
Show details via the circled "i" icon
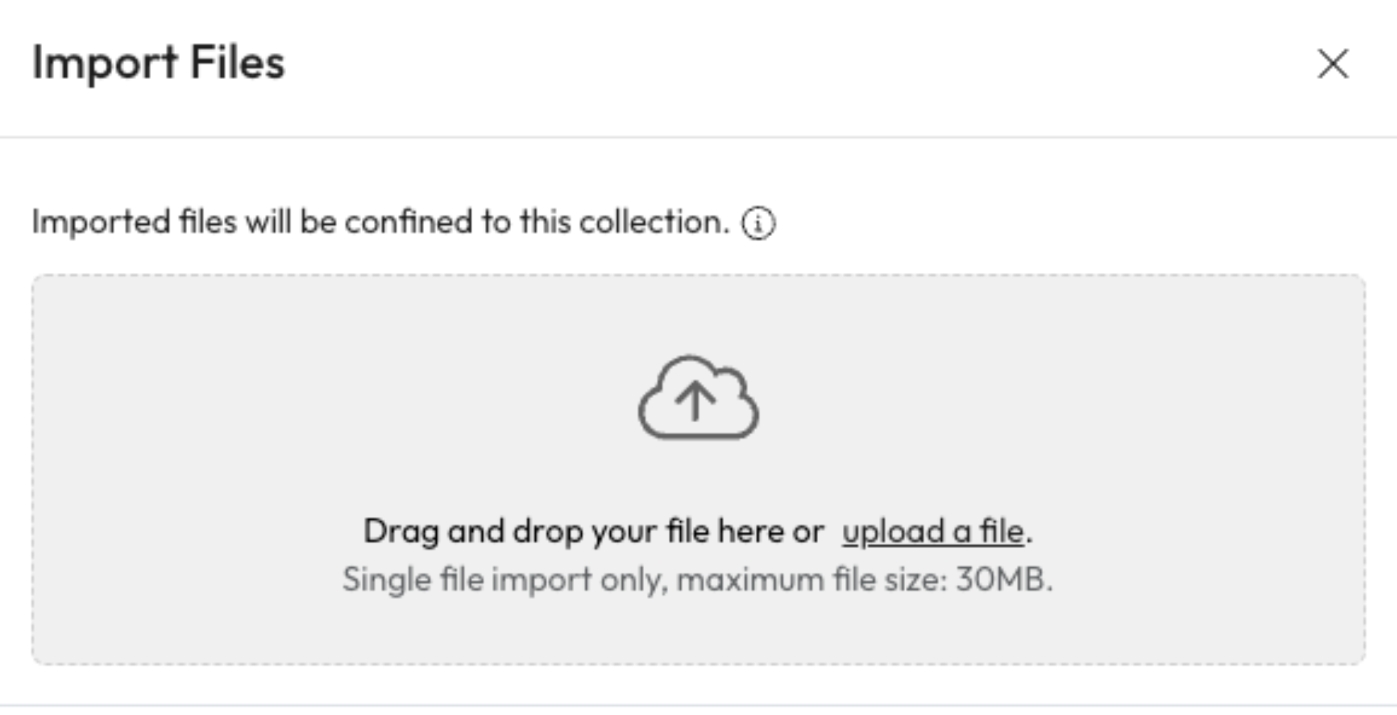tap(758, 225)
